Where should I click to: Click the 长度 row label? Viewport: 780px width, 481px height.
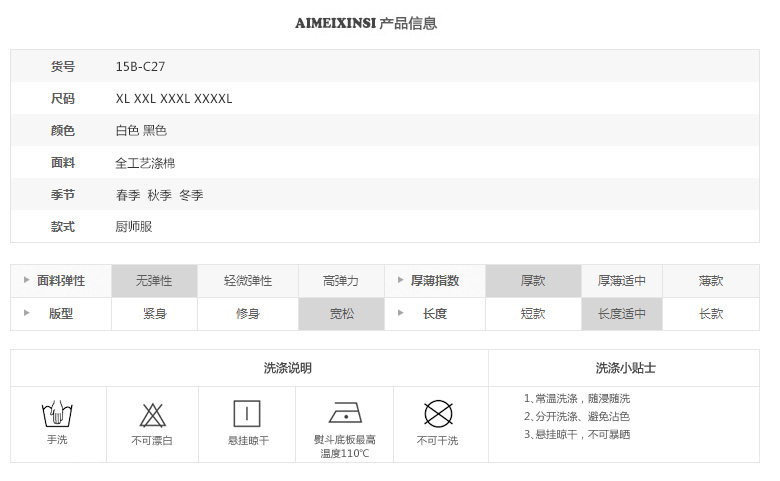(x=435, y=313)
